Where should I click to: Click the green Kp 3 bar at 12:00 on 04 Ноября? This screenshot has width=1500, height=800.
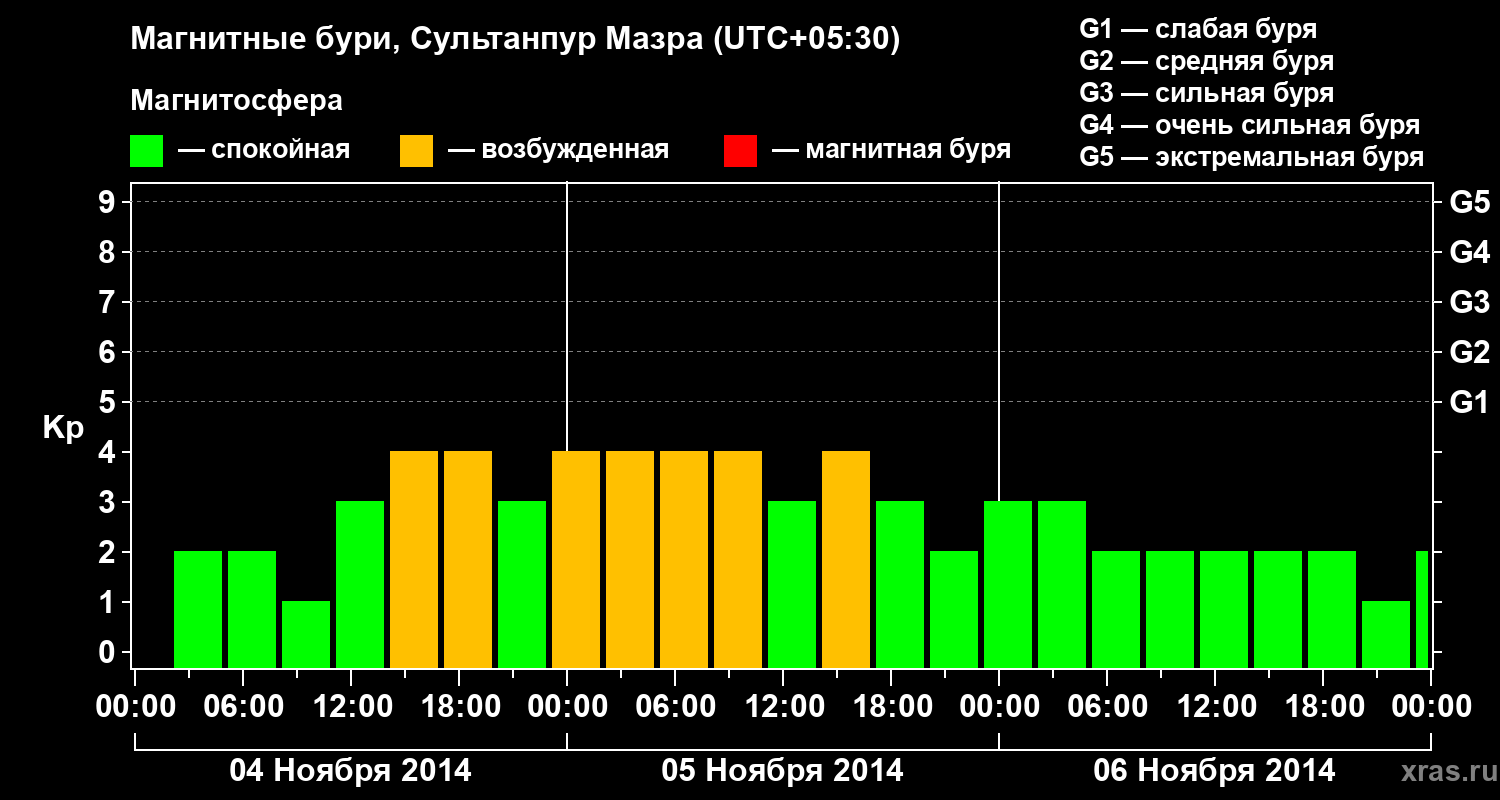tap(360, 584)
